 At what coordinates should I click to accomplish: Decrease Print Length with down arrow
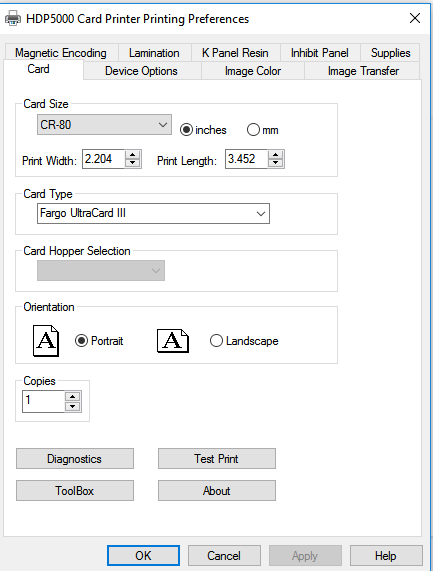pos(276,163)
